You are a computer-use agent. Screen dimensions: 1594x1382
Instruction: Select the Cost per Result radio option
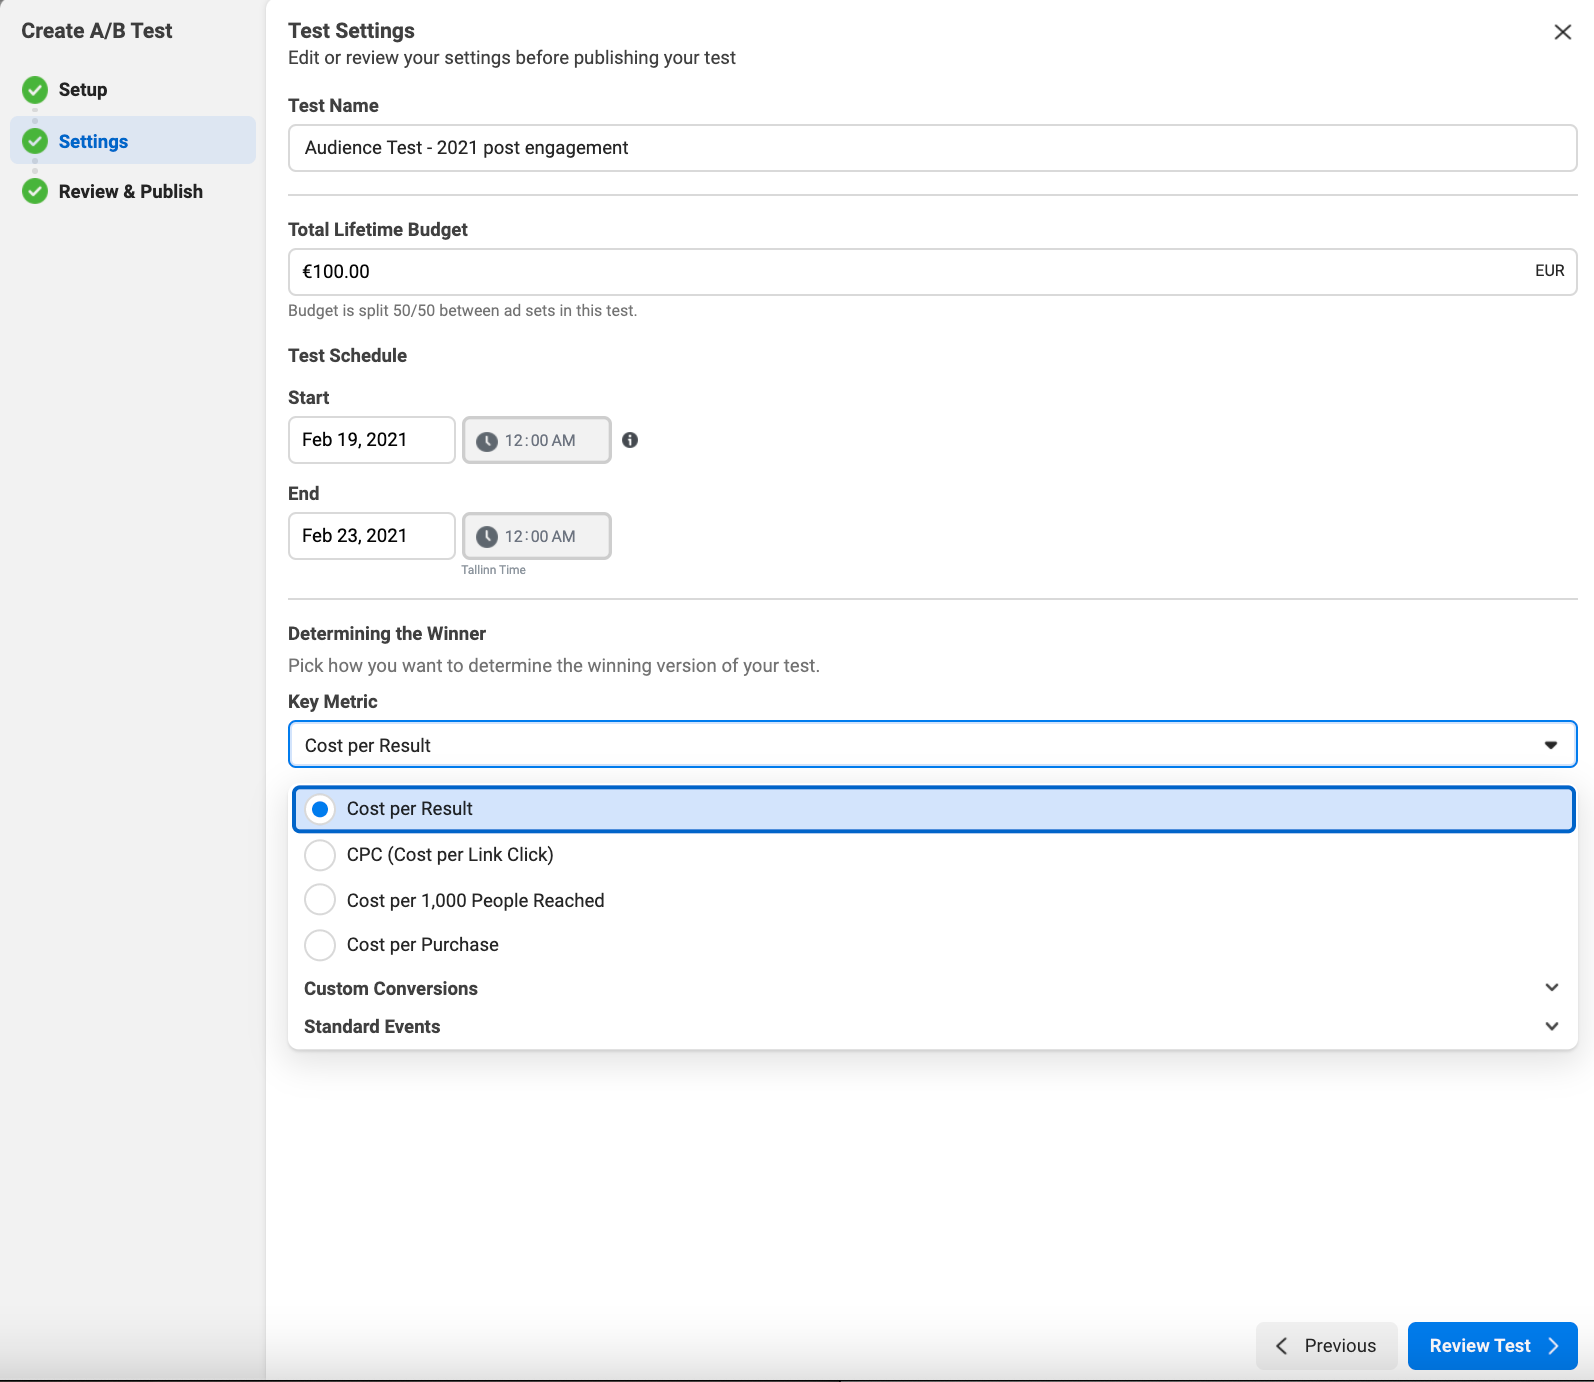point(320,809)
